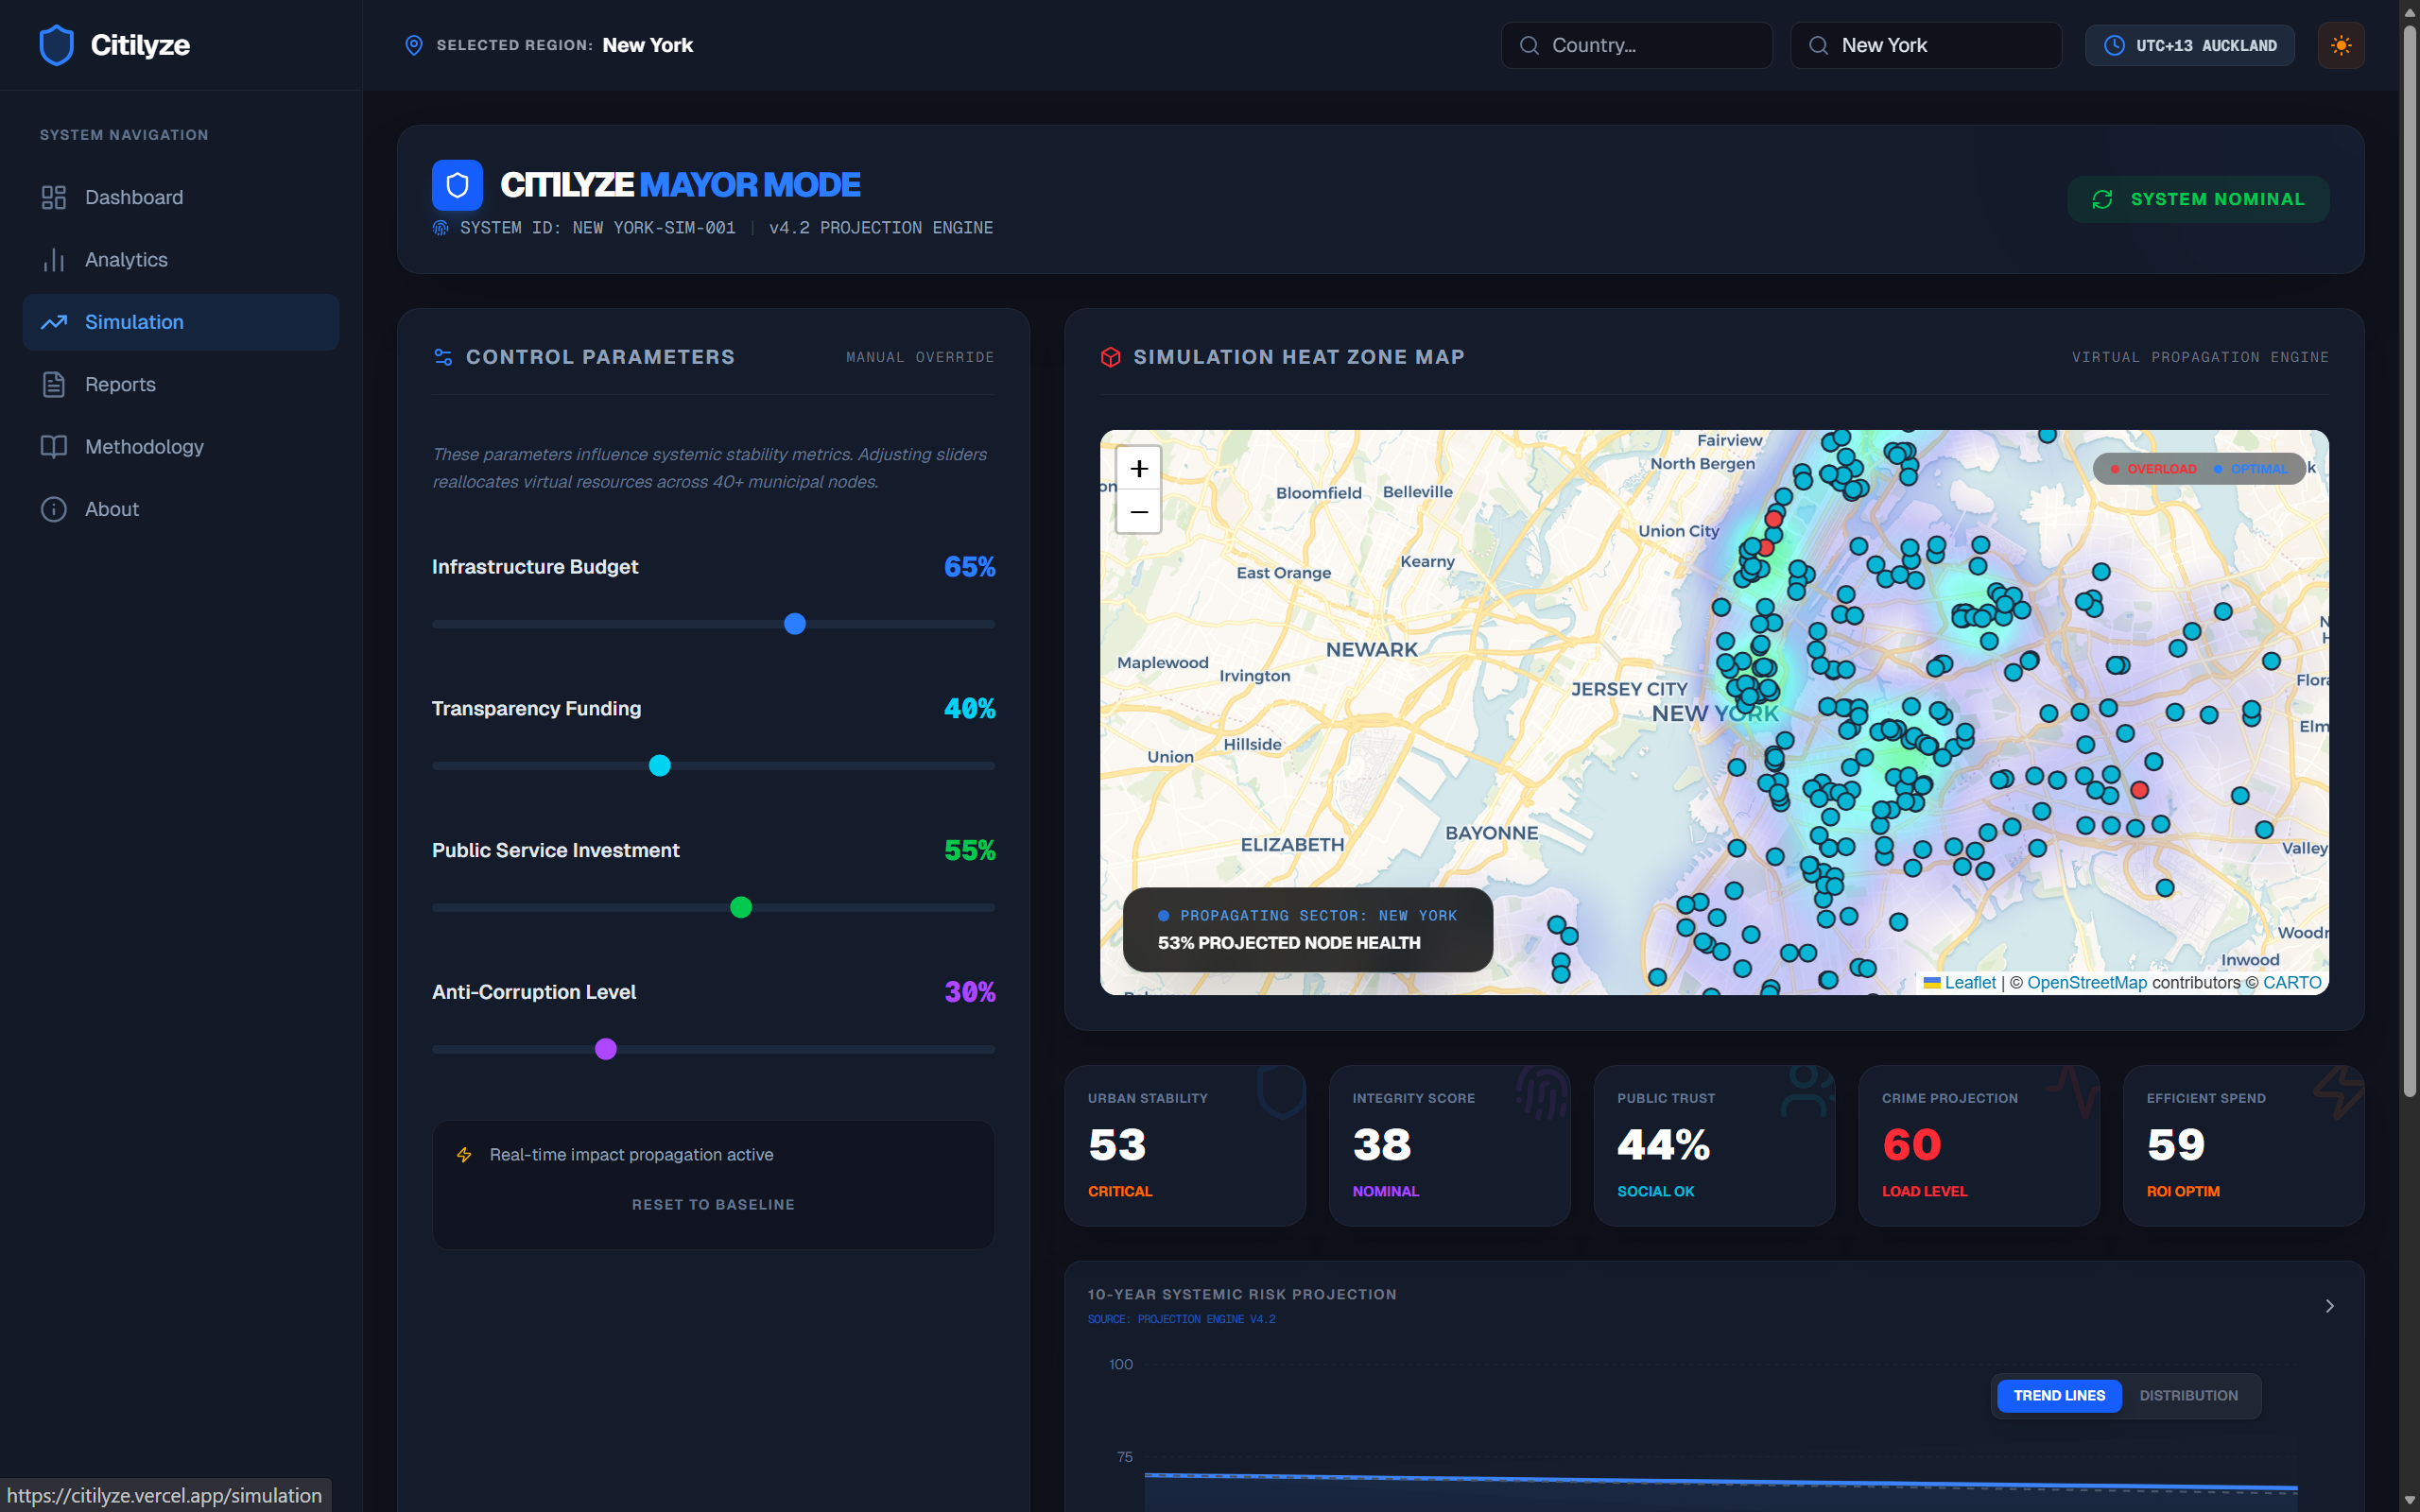
Task: Open the Simulation navigation item
Action: click(x=181, y=322)
